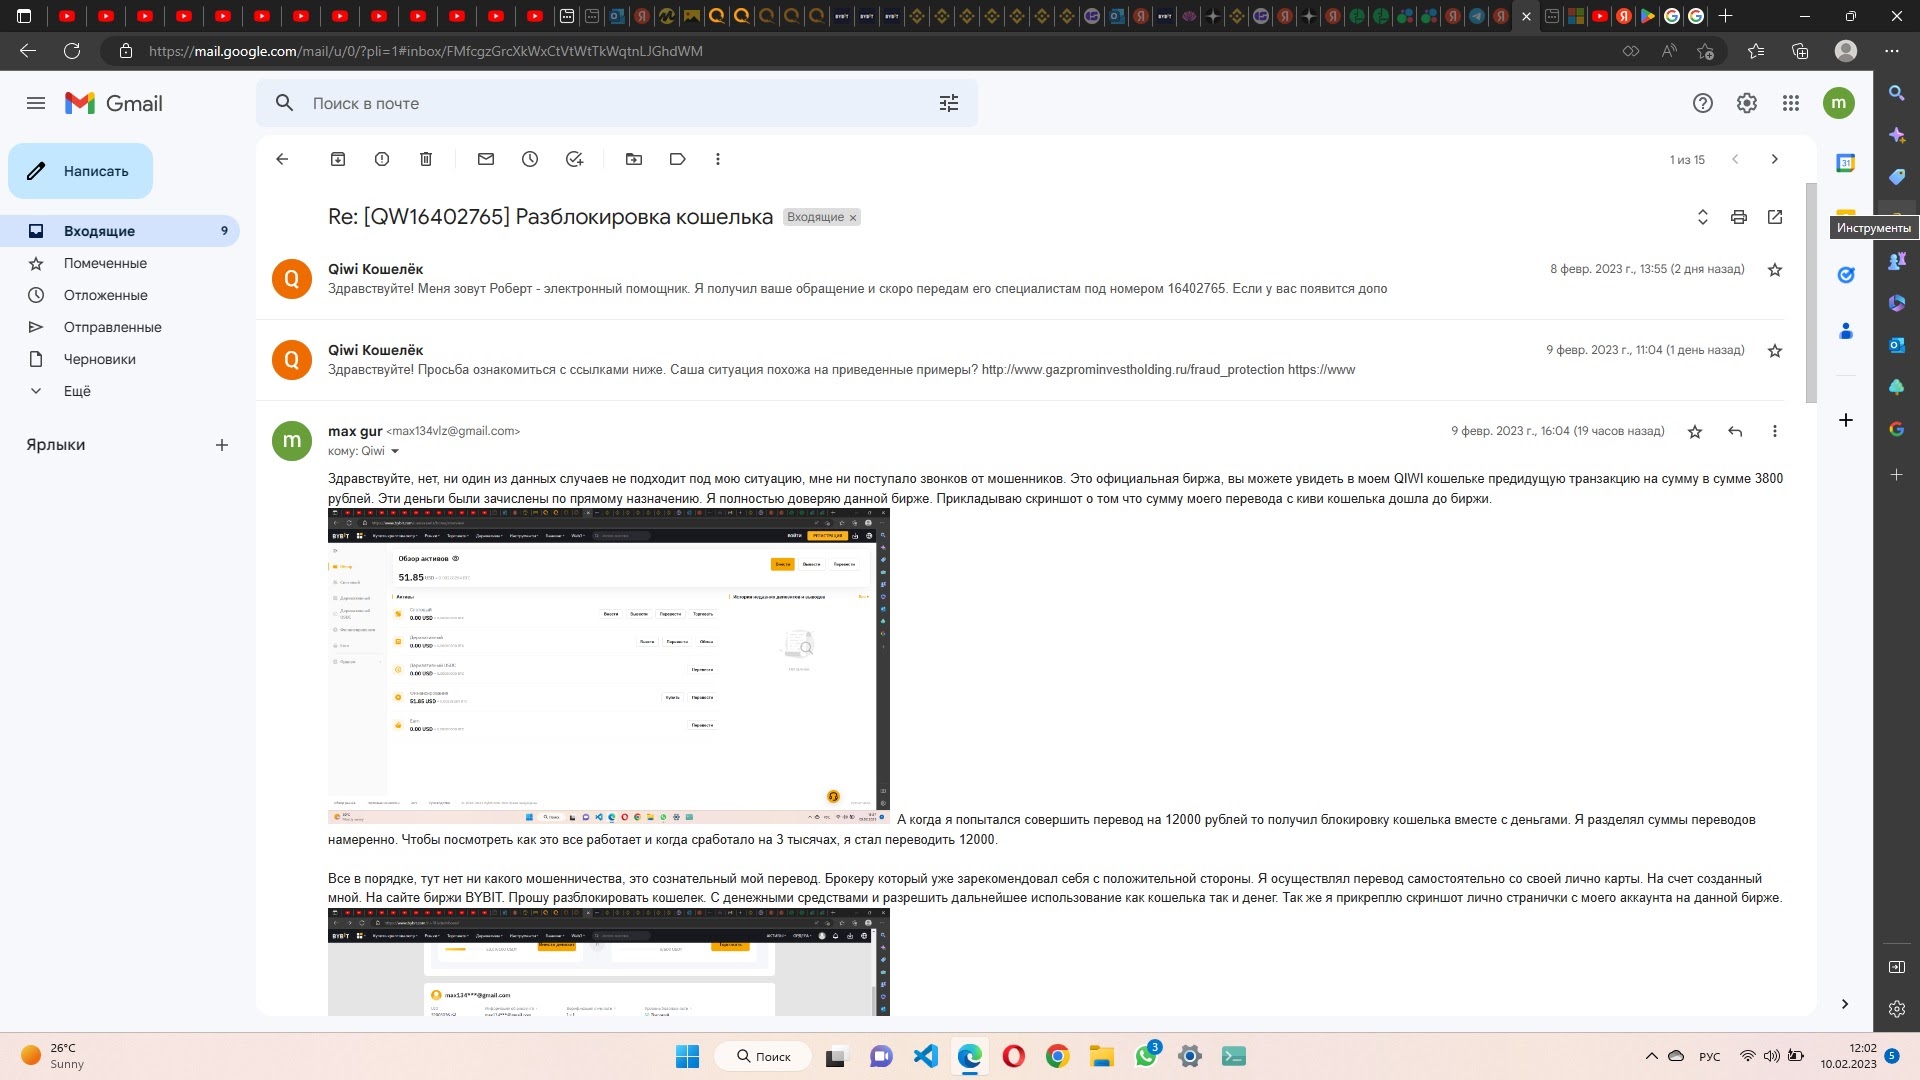This screenshot has width=1920, height=1080.
Task: Open File Explorer from the taskbar
Action: tap(1102, 1056)
